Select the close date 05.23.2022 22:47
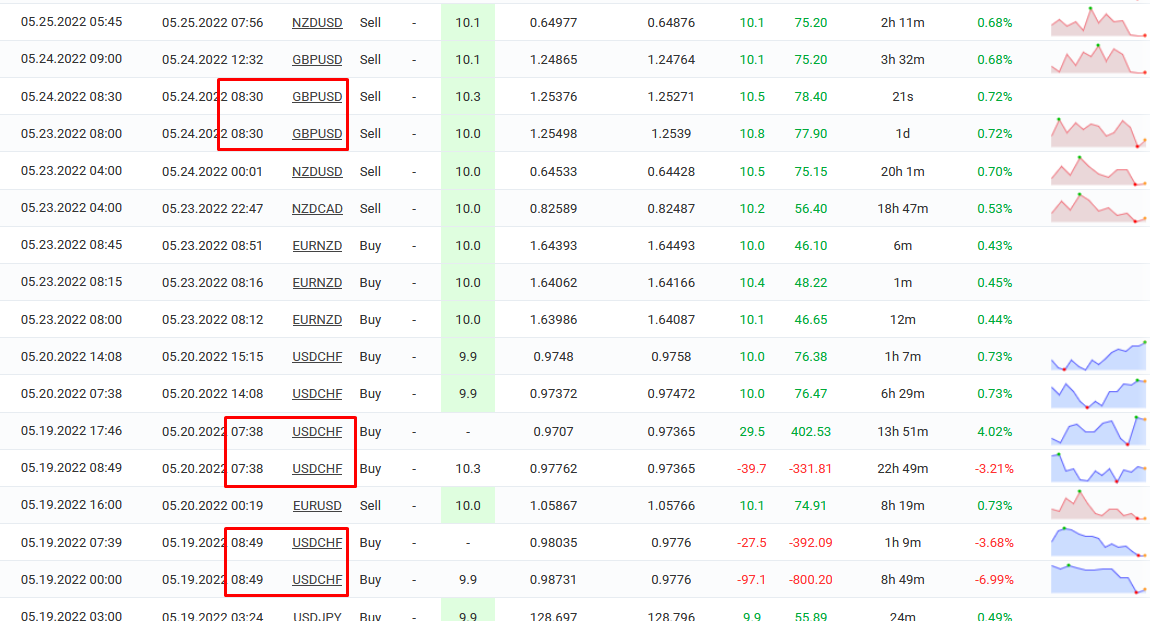This screenshot has width=1150, height=621. click(213, 208)
